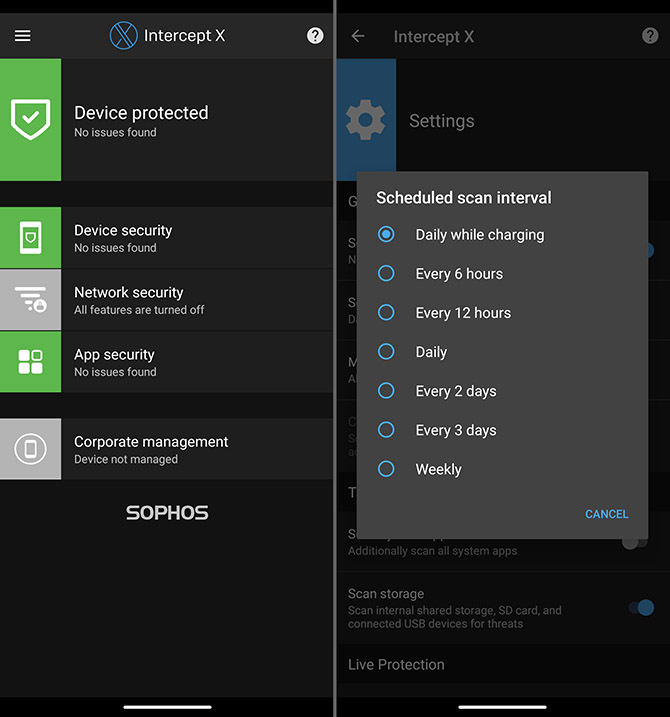This screenshot has height=717, width=670.
Task: Open Corporate management section
Action: [166, 449]
